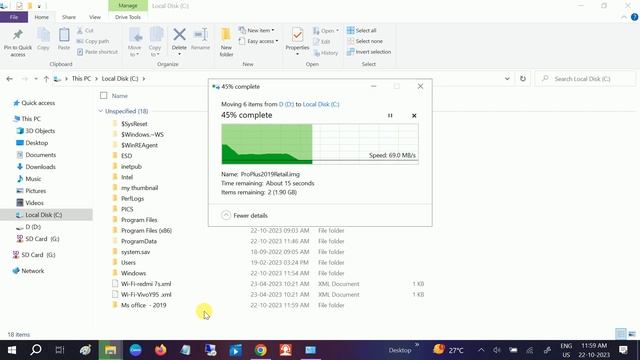
Task: Sort by the Name column header
Action: click(x=120, y=96)
